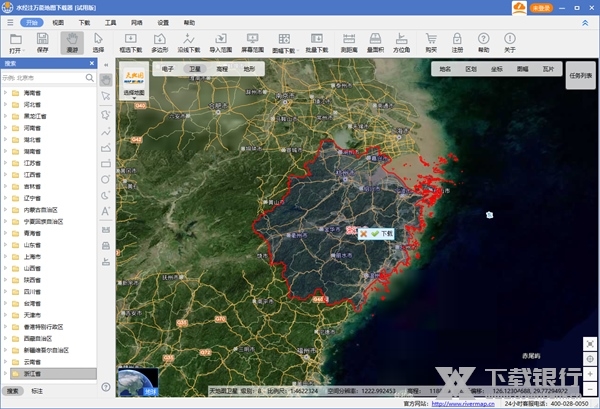
Task: Click the 测距离 measure distance tool
Action: [349, 41]
